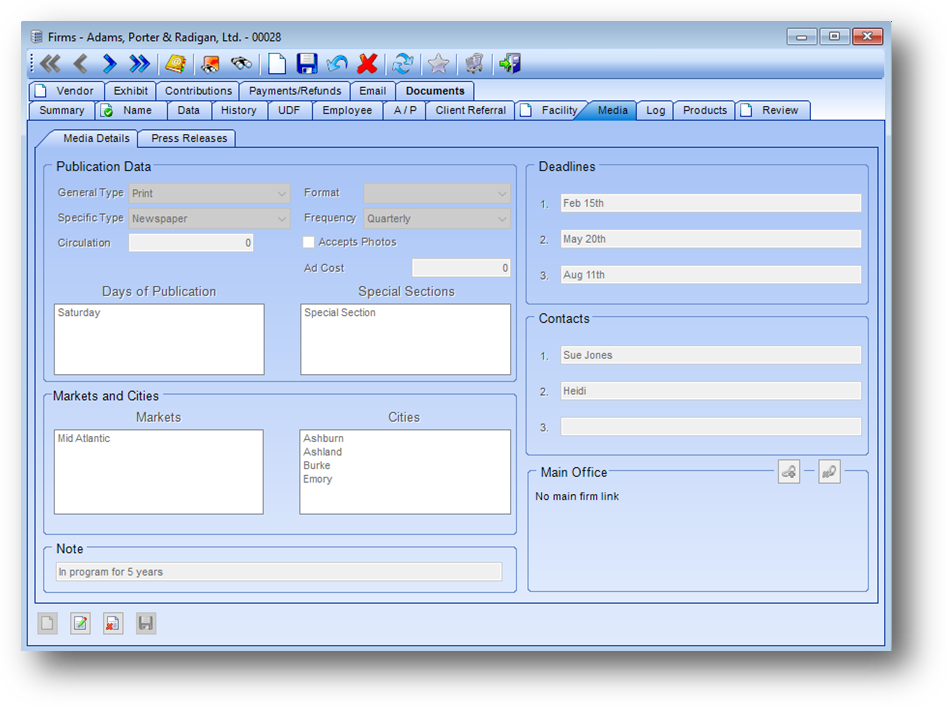Viewport: 947px width, 706px height.
Task: Click the delete media record icon at bottom
Action: (x=113, y=623)
